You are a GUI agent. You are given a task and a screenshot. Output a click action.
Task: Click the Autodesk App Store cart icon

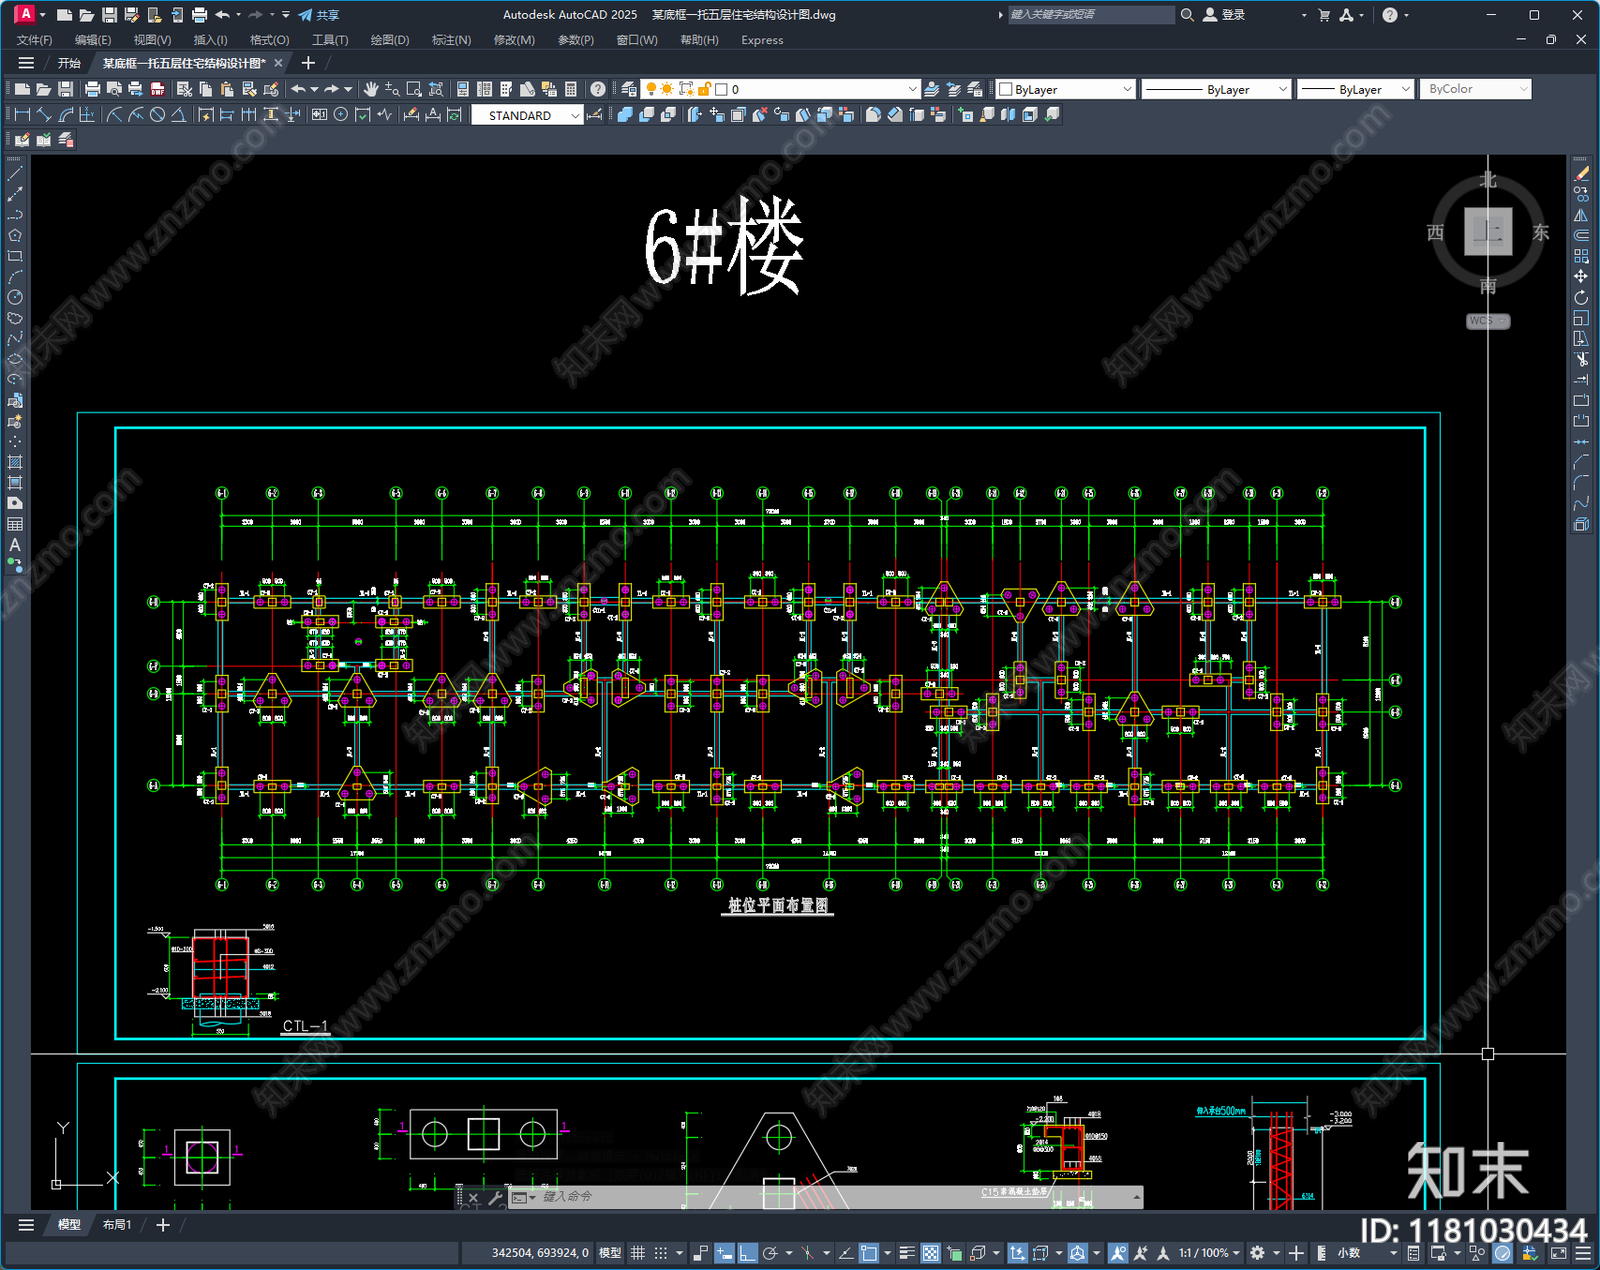(1324, 15)
